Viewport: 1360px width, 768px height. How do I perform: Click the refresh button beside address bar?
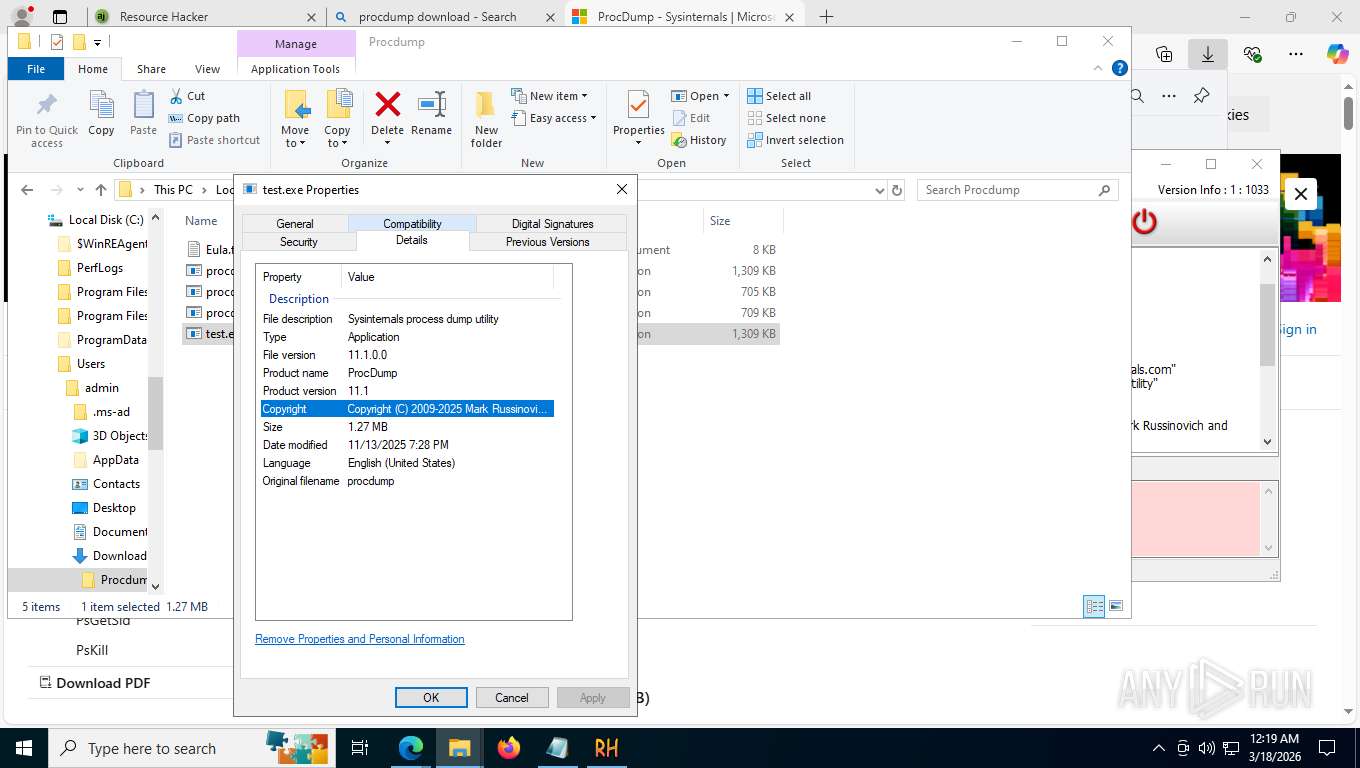tap(897, 190)
